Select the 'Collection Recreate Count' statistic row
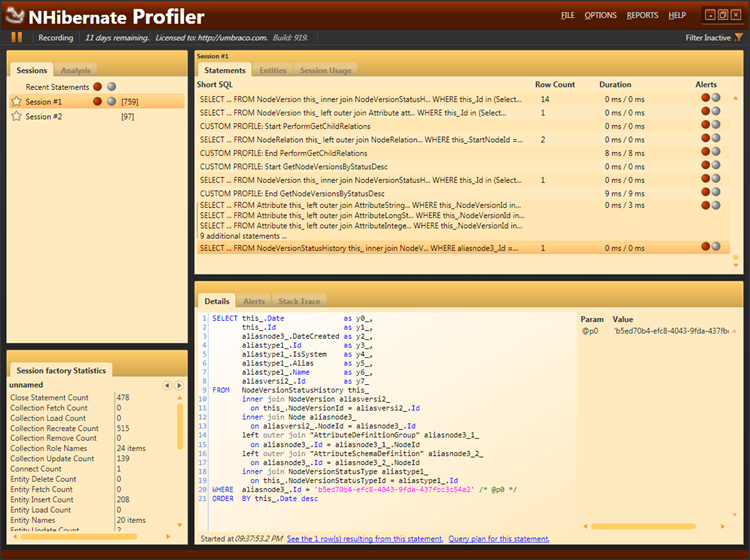The height and width of the screenshot is (560, 750). pyautogui.click(x=93, y=428)
